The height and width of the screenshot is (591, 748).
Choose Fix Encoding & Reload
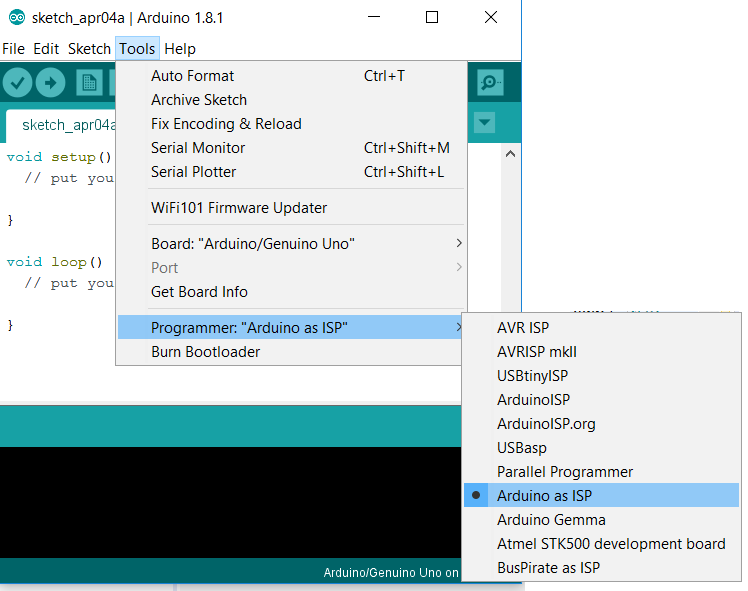(x=291, y=124)
